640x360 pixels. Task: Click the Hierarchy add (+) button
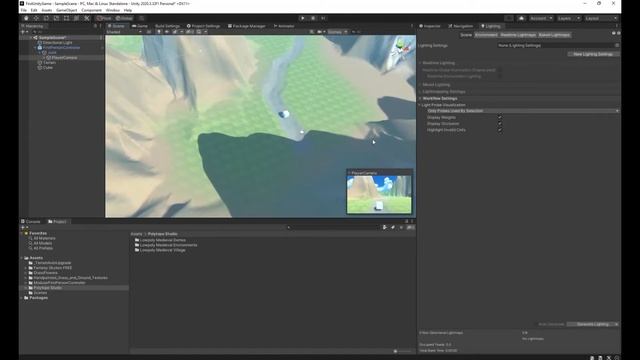(24, 32)
